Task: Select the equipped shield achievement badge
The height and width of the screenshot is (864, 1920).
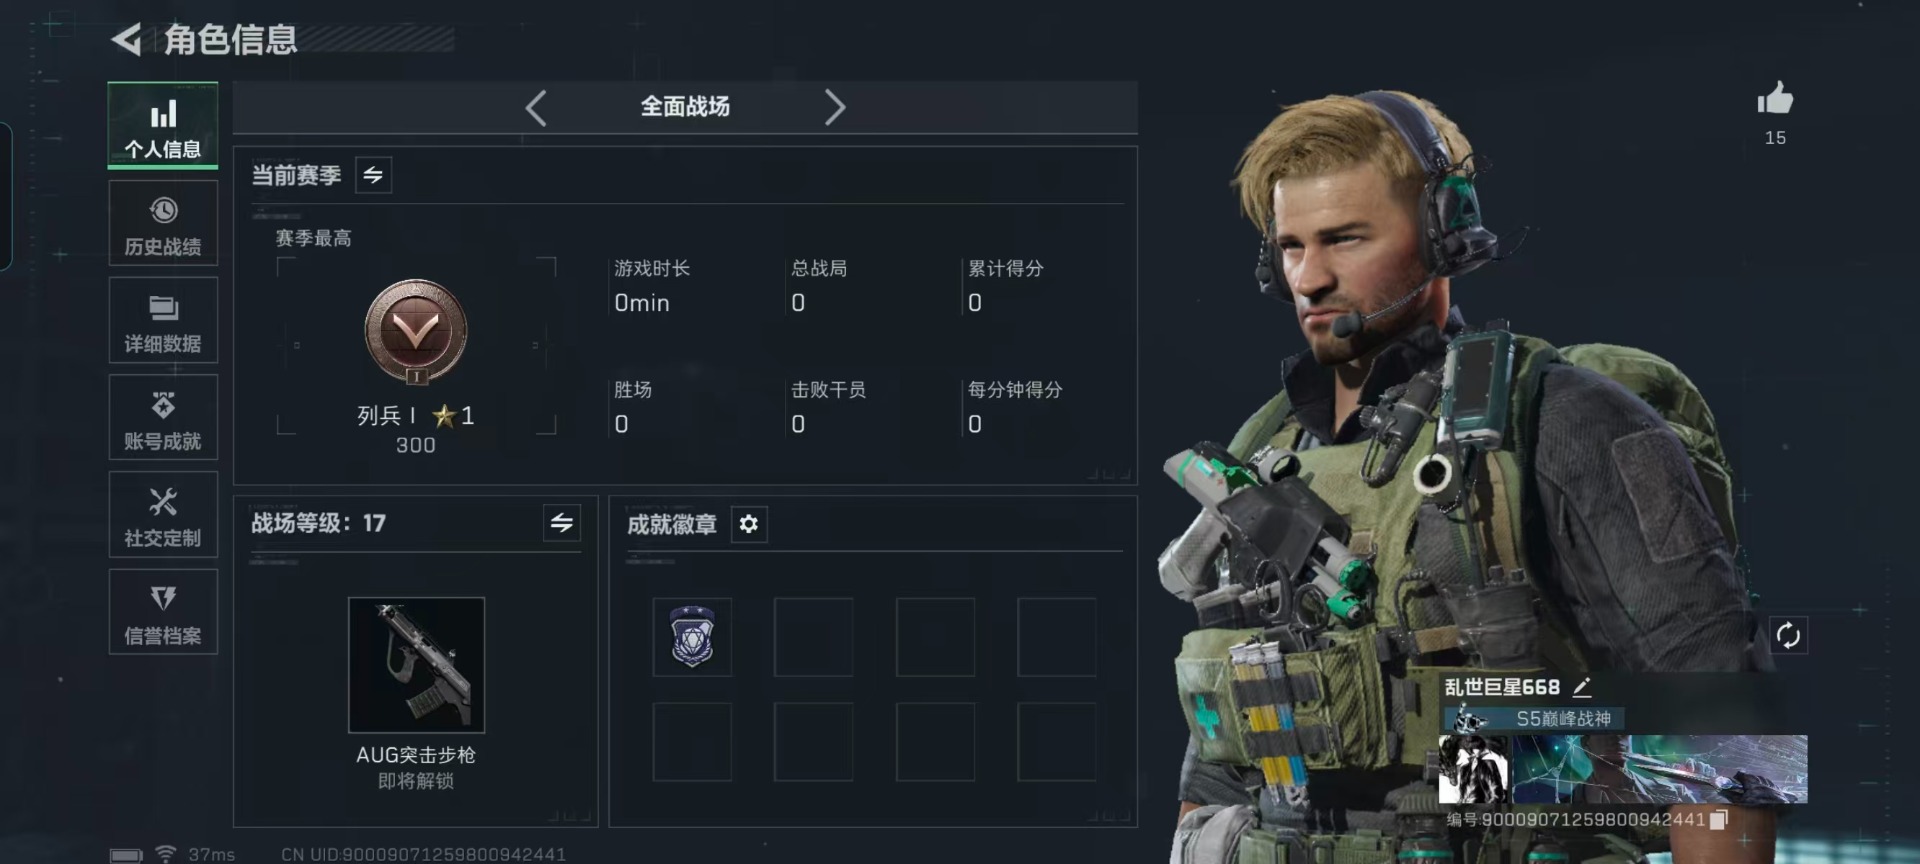Action: coord(692,637)
